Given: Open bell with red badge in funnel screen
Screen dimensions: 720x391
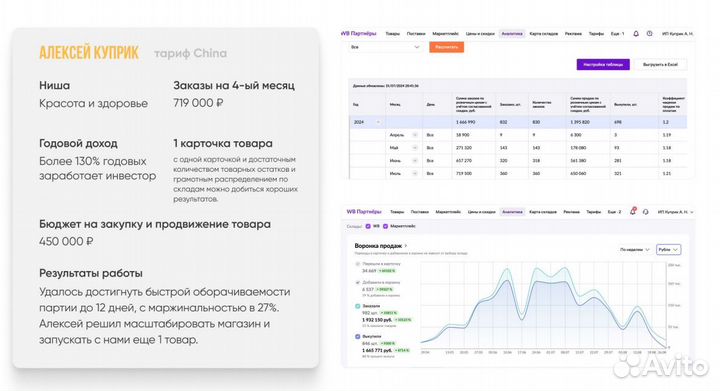Looking at the screenshot, I should (x=633, y=211).
